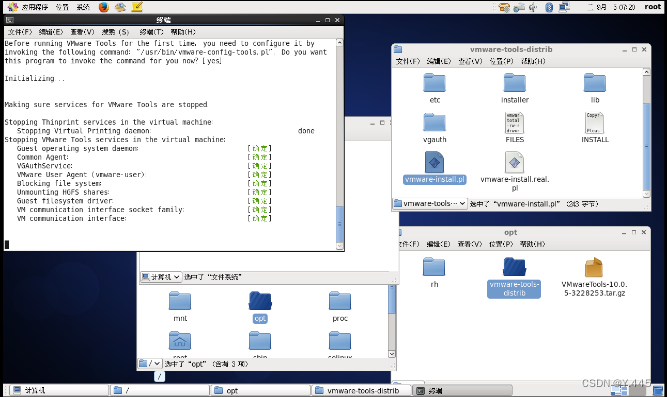The image size is (667, 397).
Task: Open View (V) menu in vmware-tools-distrib window
Action: coord(470,61)
